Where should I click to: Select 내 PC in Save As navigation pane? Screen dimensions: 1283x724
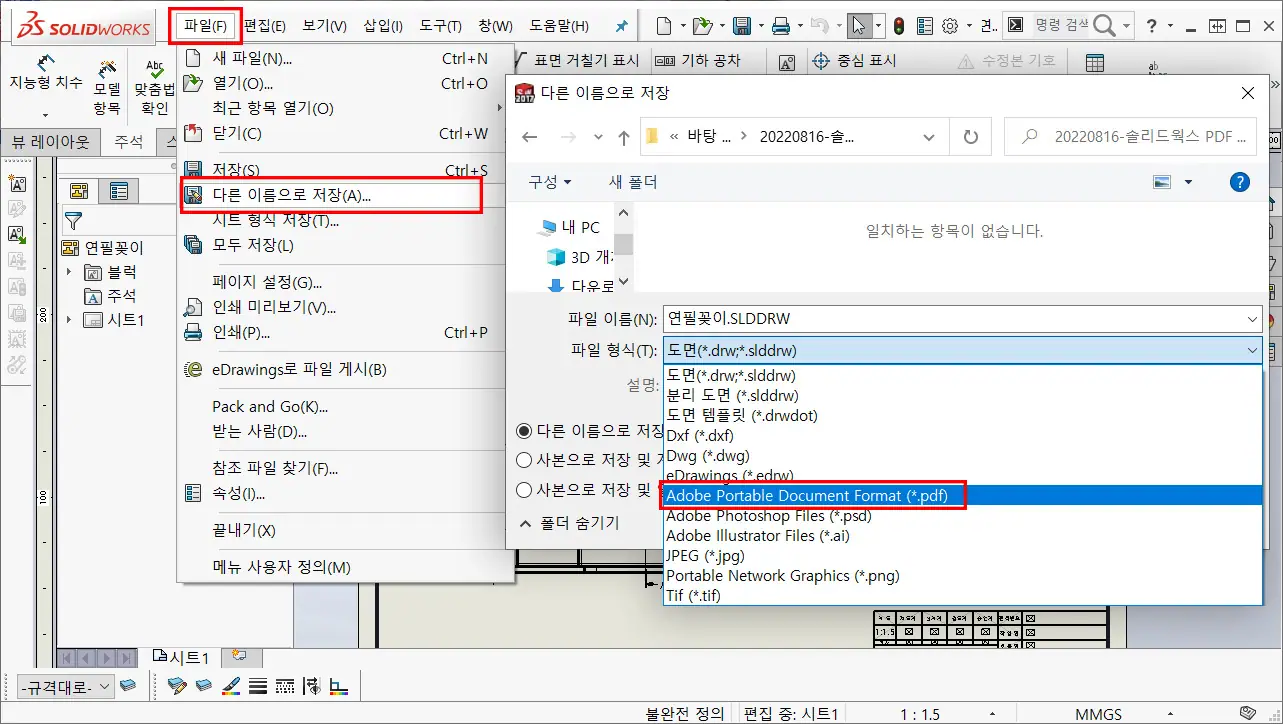click(x=569, y=227)
